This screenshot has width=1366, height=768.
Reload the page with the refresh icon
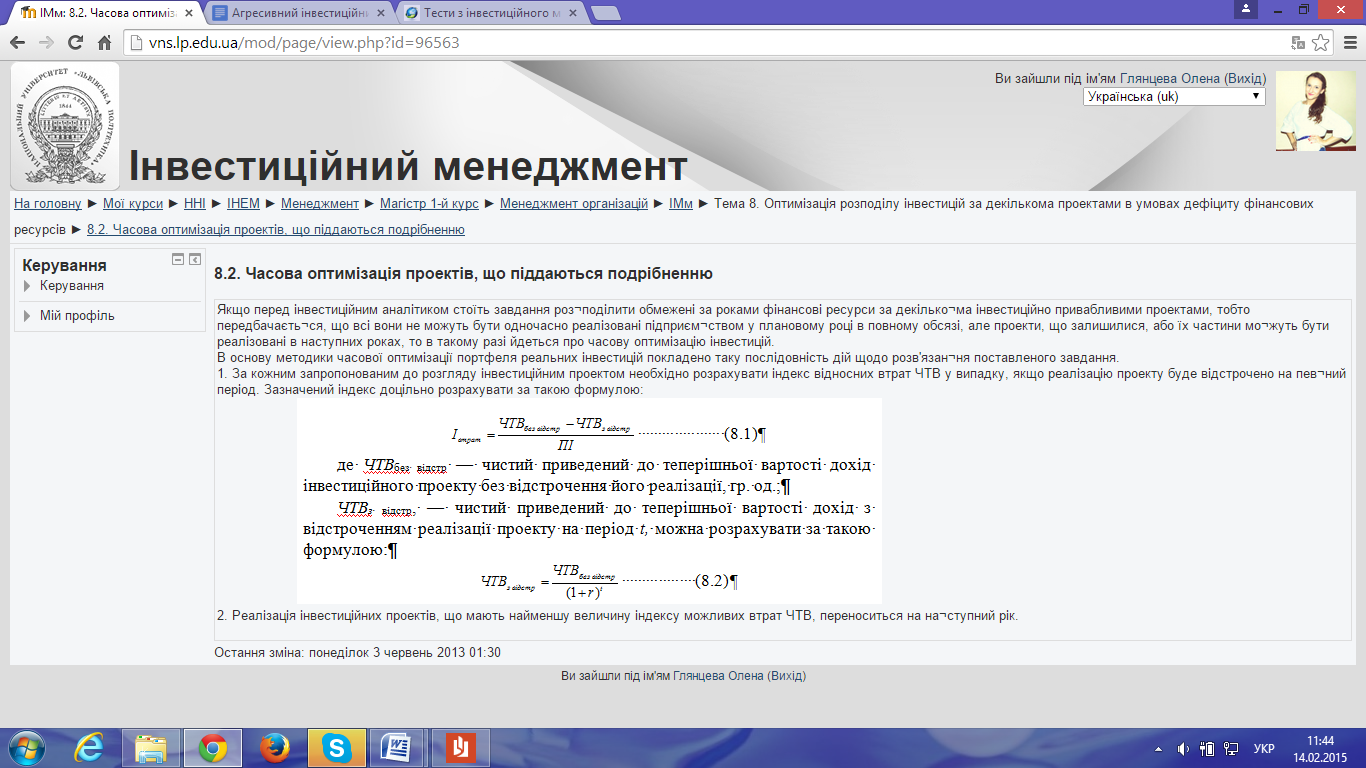[75, 43]
